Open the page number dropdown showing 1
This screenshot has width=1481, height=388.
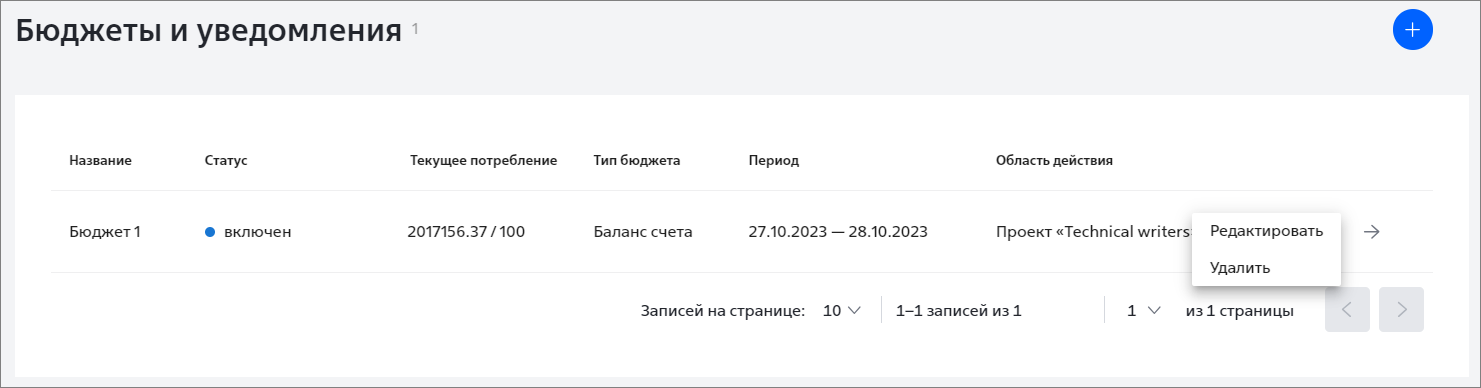coord(1143,311)
